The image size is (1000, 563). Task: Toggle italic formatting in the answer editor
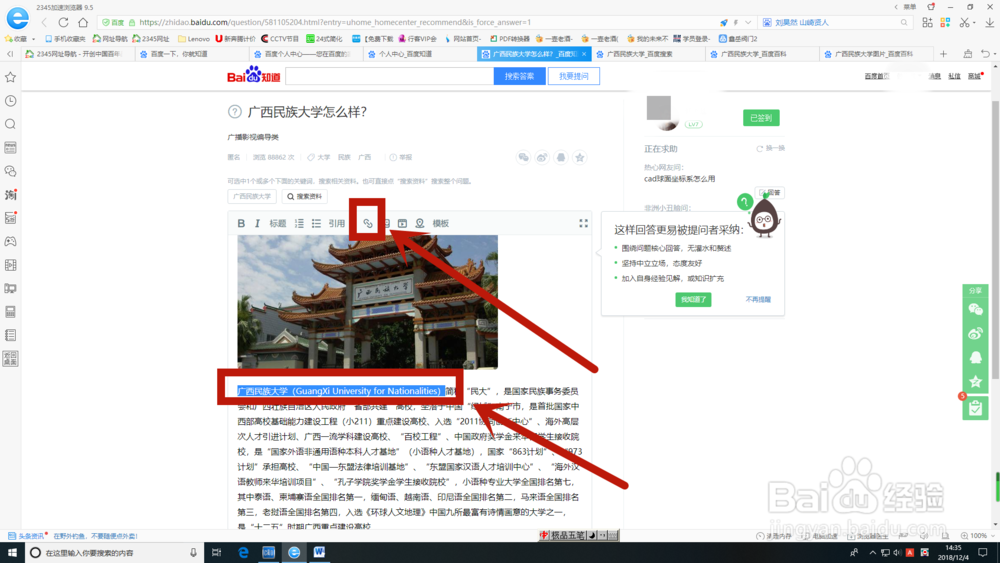[258, 223]
